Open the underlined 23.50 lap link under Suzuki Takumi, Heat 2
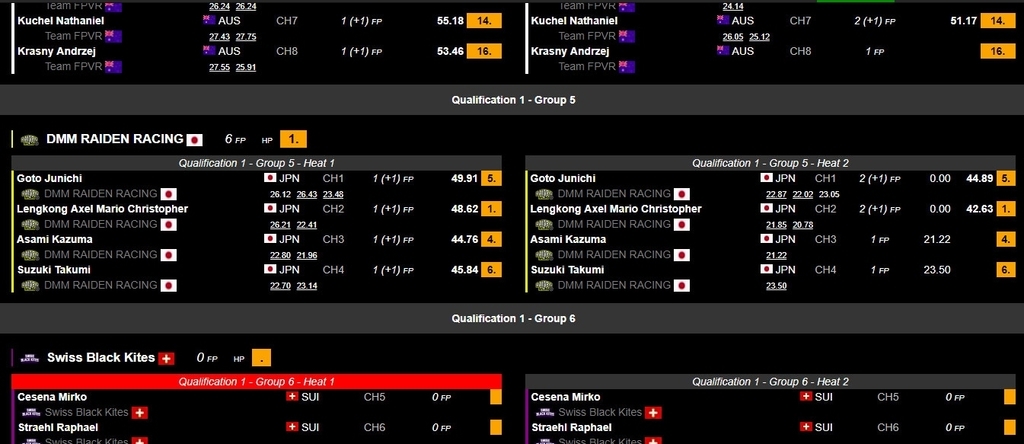 point(776,285)
